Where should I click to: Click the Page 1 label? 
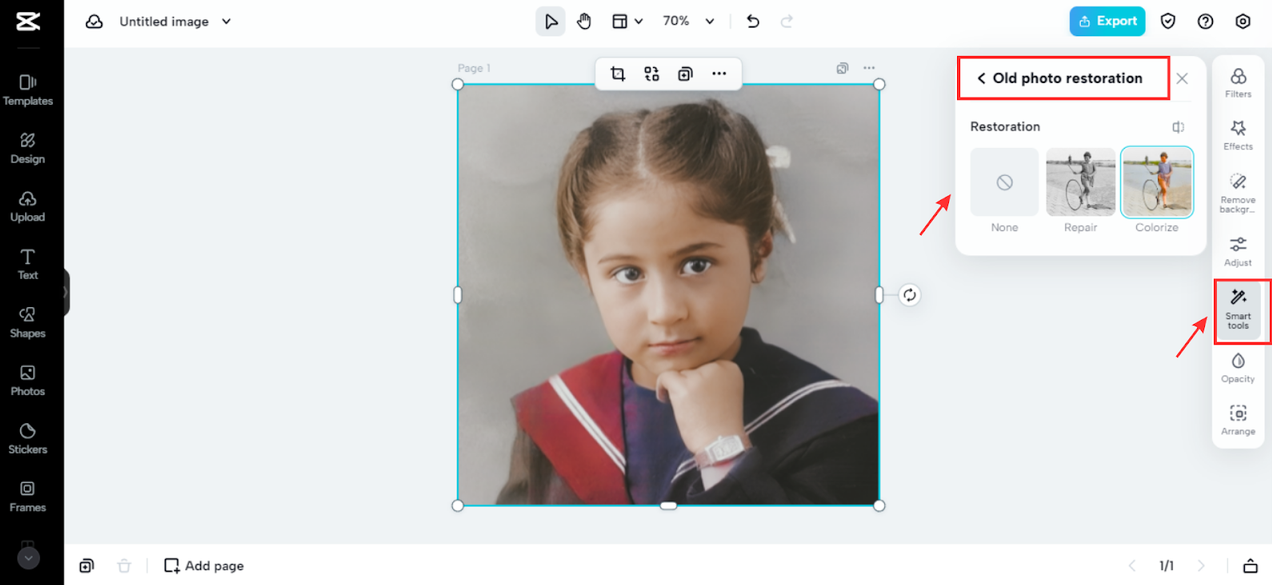474,68
